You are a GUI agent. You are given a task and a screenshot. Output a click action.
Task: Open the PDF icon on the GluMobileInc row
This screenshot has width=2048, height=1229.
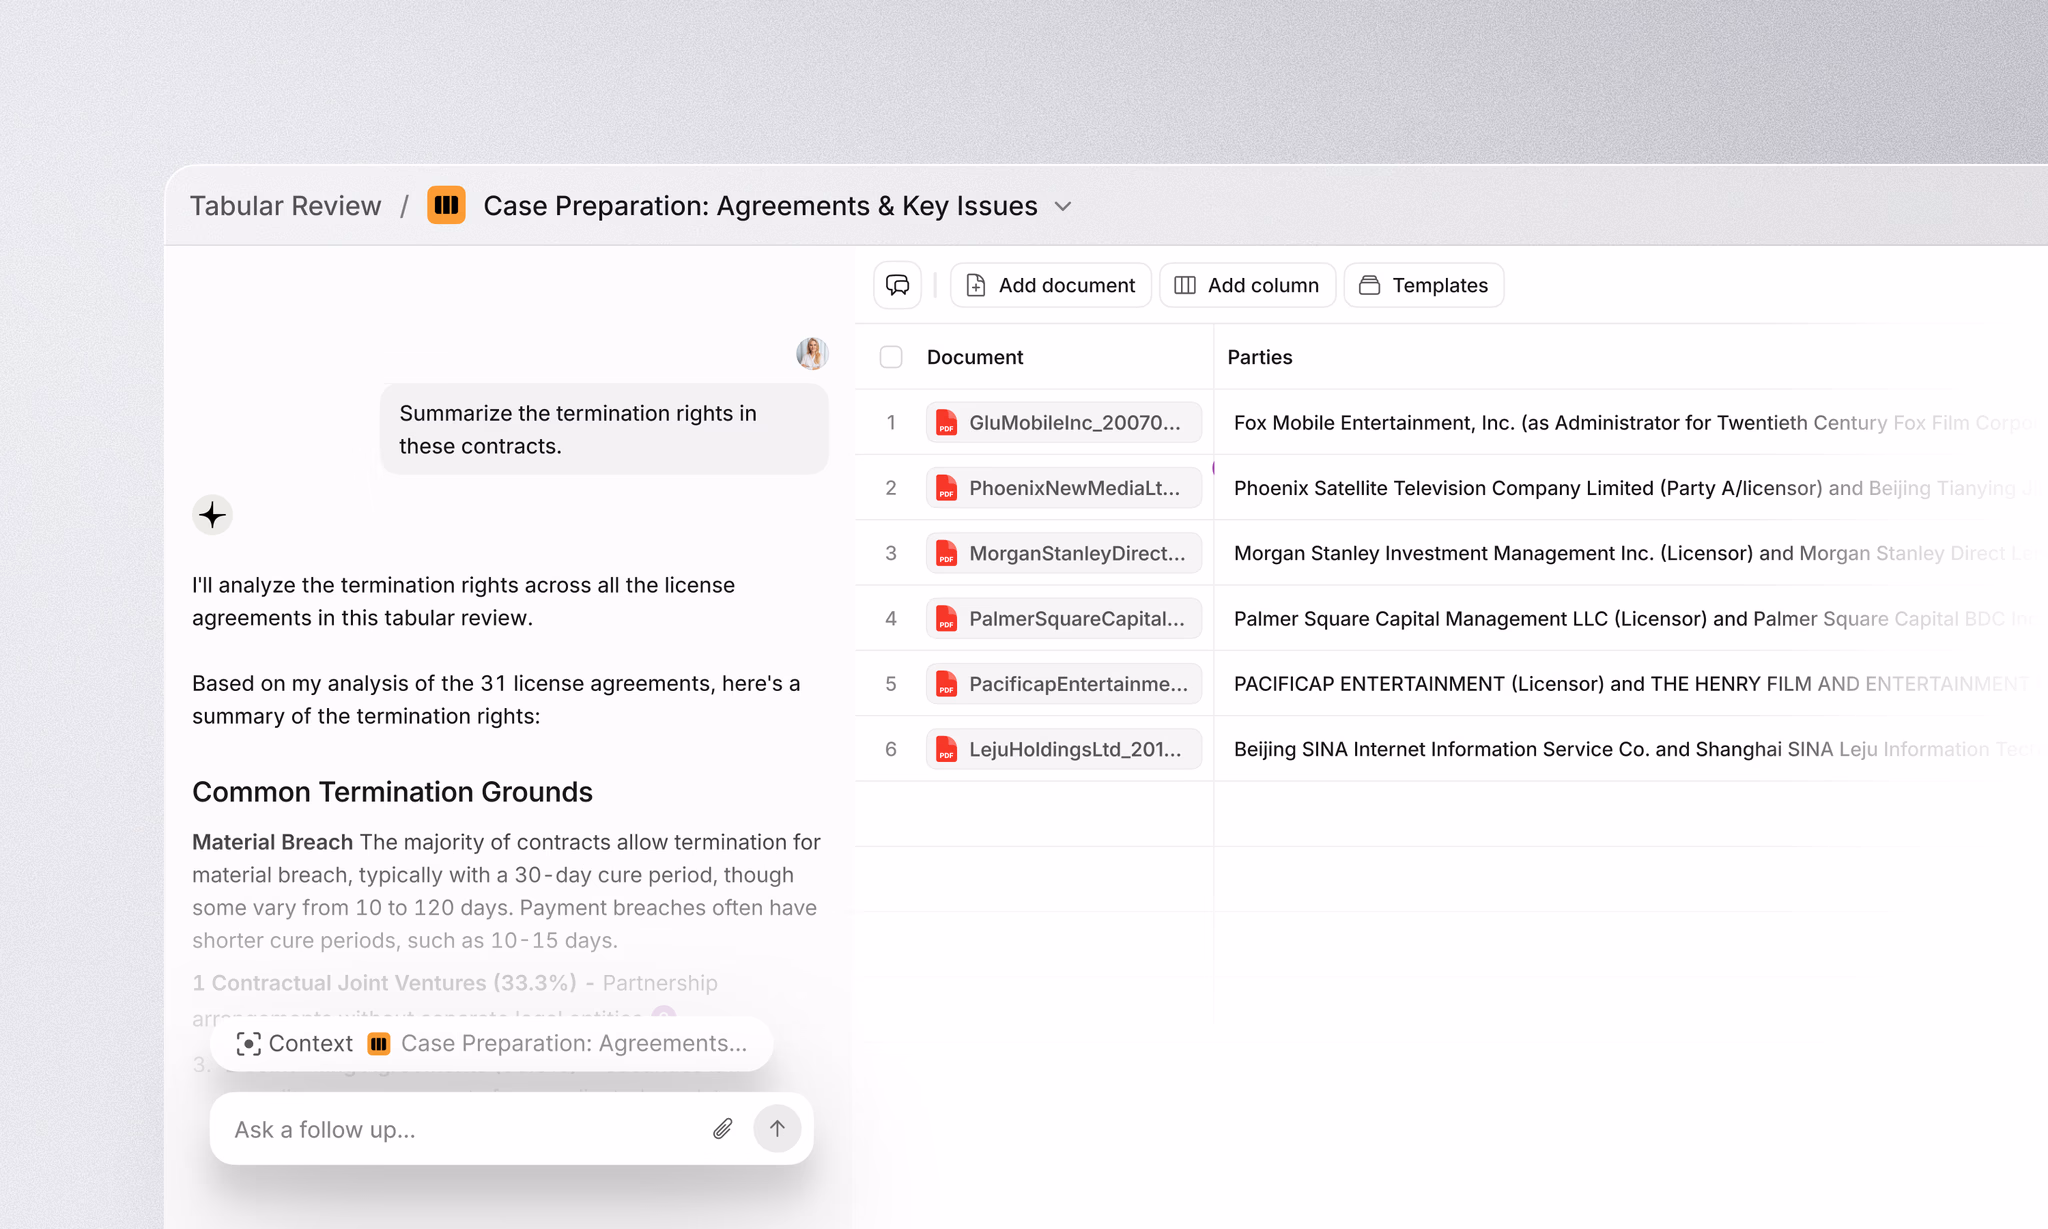tap(946, 422)
